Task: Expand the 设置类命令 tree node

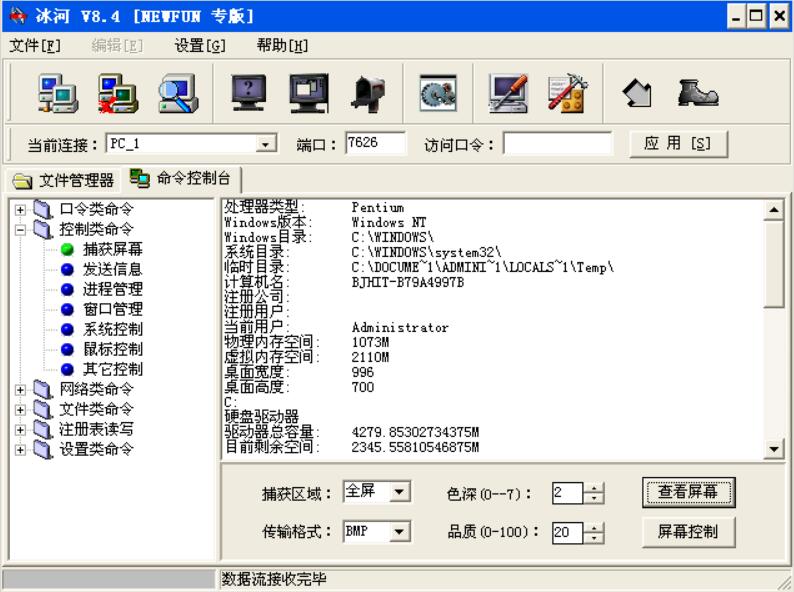Action: pos(20,450)
